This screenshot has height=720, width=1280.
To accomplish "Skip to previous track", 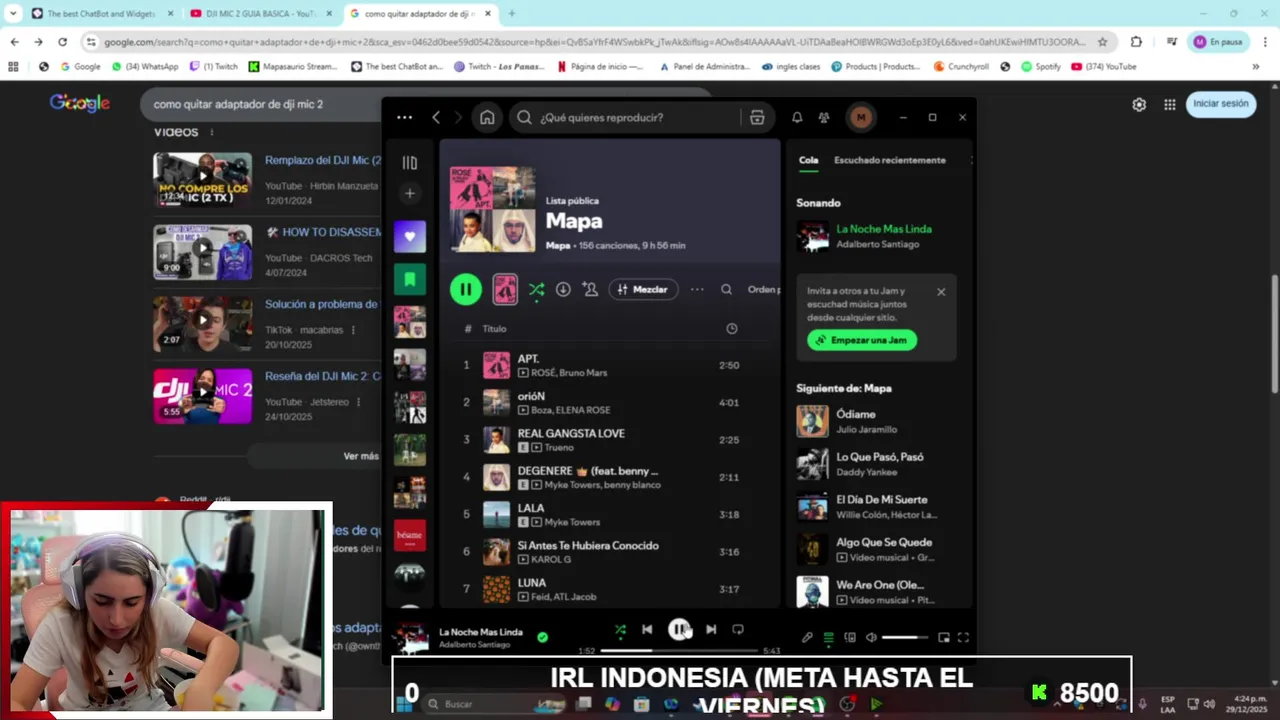I will [647, 629].
